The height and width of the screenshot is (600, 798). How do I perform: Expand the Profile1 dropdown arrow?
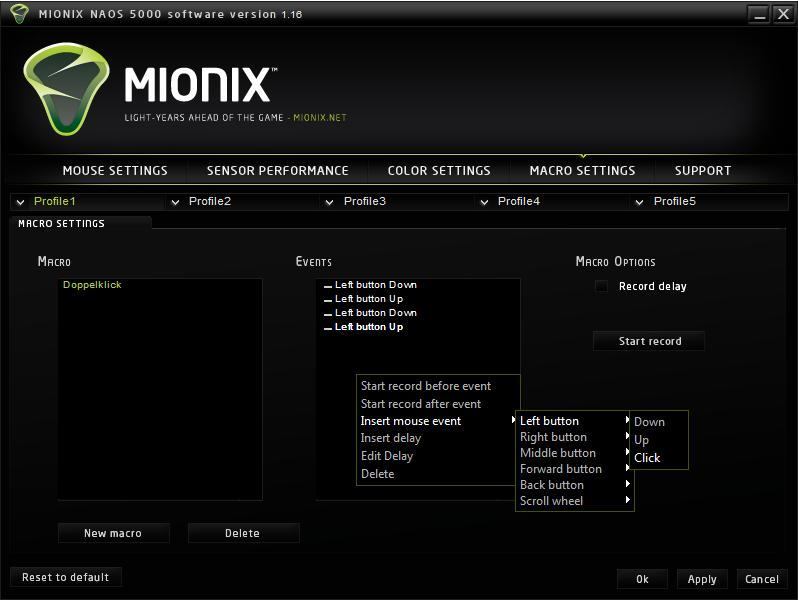[x=20, y=202]
